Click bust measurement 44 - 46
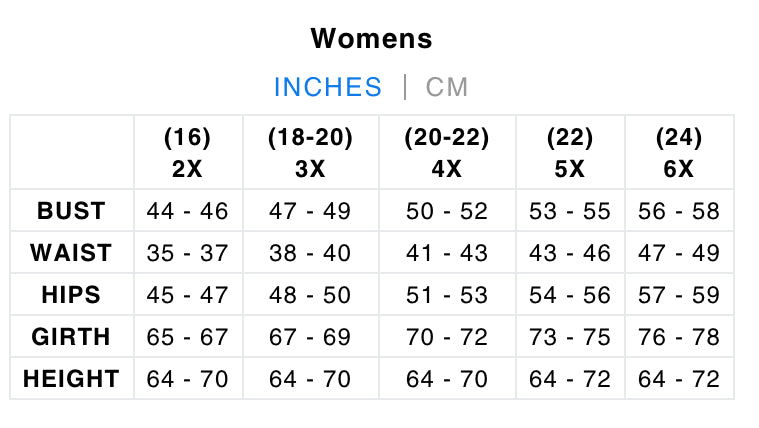This screenshot has height=428, width=759. coord(187,211)
